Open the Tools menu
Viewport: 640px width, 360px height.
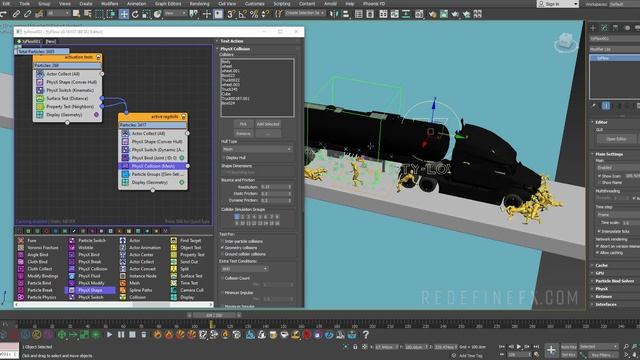tap(24, 4)
